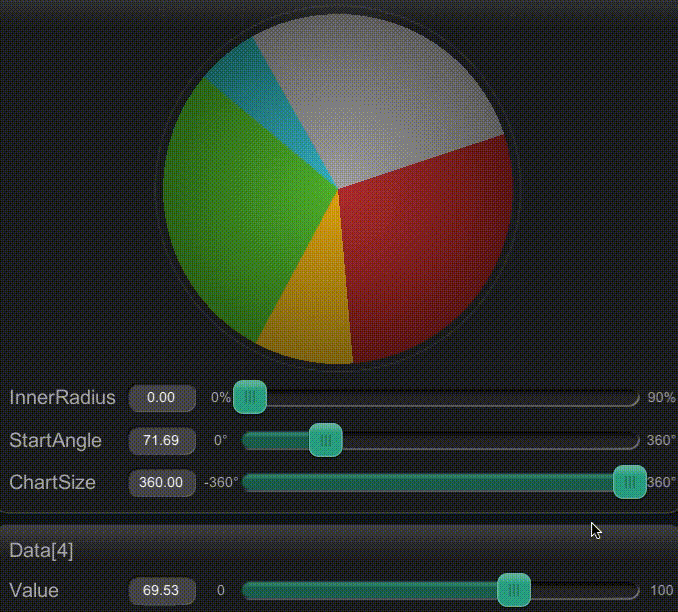Click the 0 minimum label of Value

coord(221,590)
